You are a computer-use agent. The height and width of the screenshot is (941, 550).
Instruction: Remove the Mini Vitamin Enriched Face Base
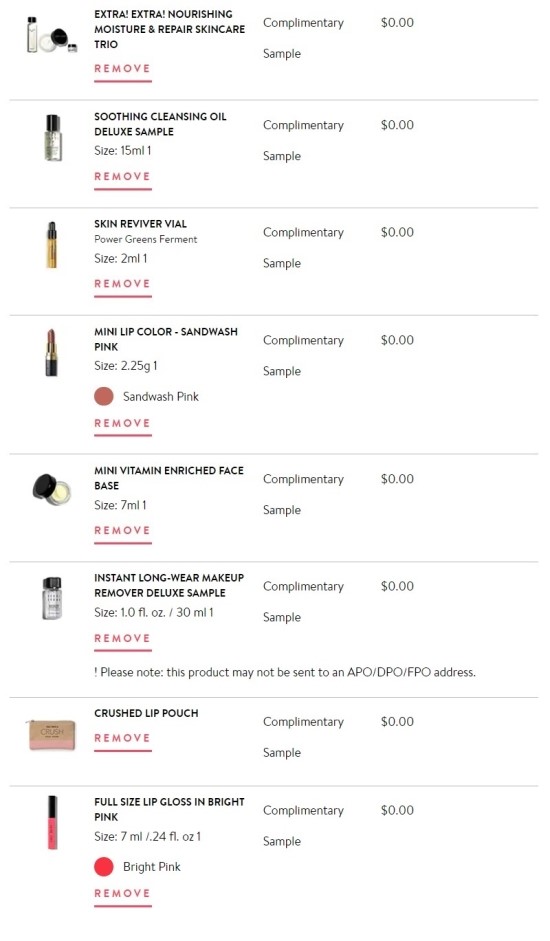pyautogui.click(x=122, y=531)
